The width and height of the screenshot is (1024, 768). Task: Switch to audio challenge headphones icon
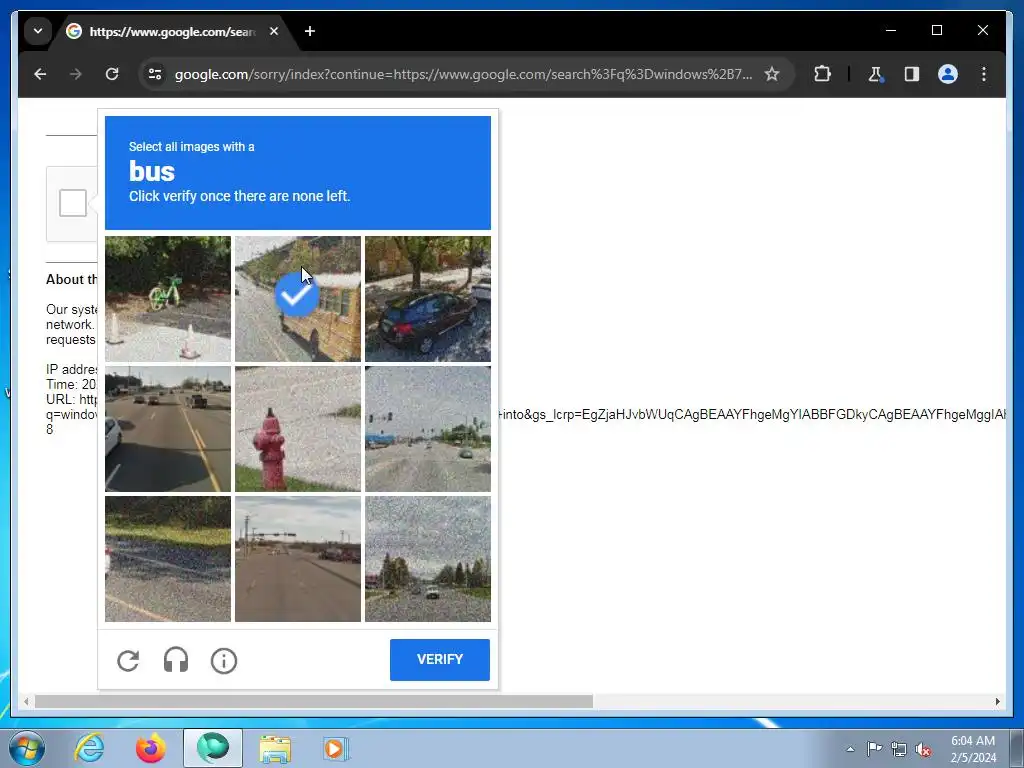[x=176, y=660]
